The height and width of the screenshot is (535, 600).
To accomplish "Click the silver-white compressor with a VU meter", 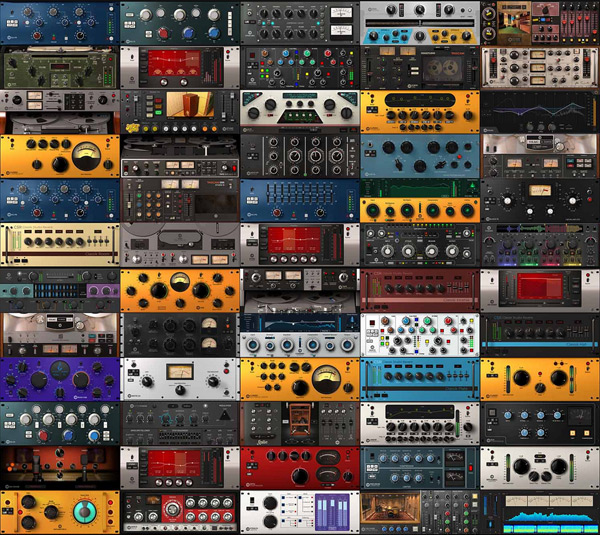I will (x=180, y=380).
